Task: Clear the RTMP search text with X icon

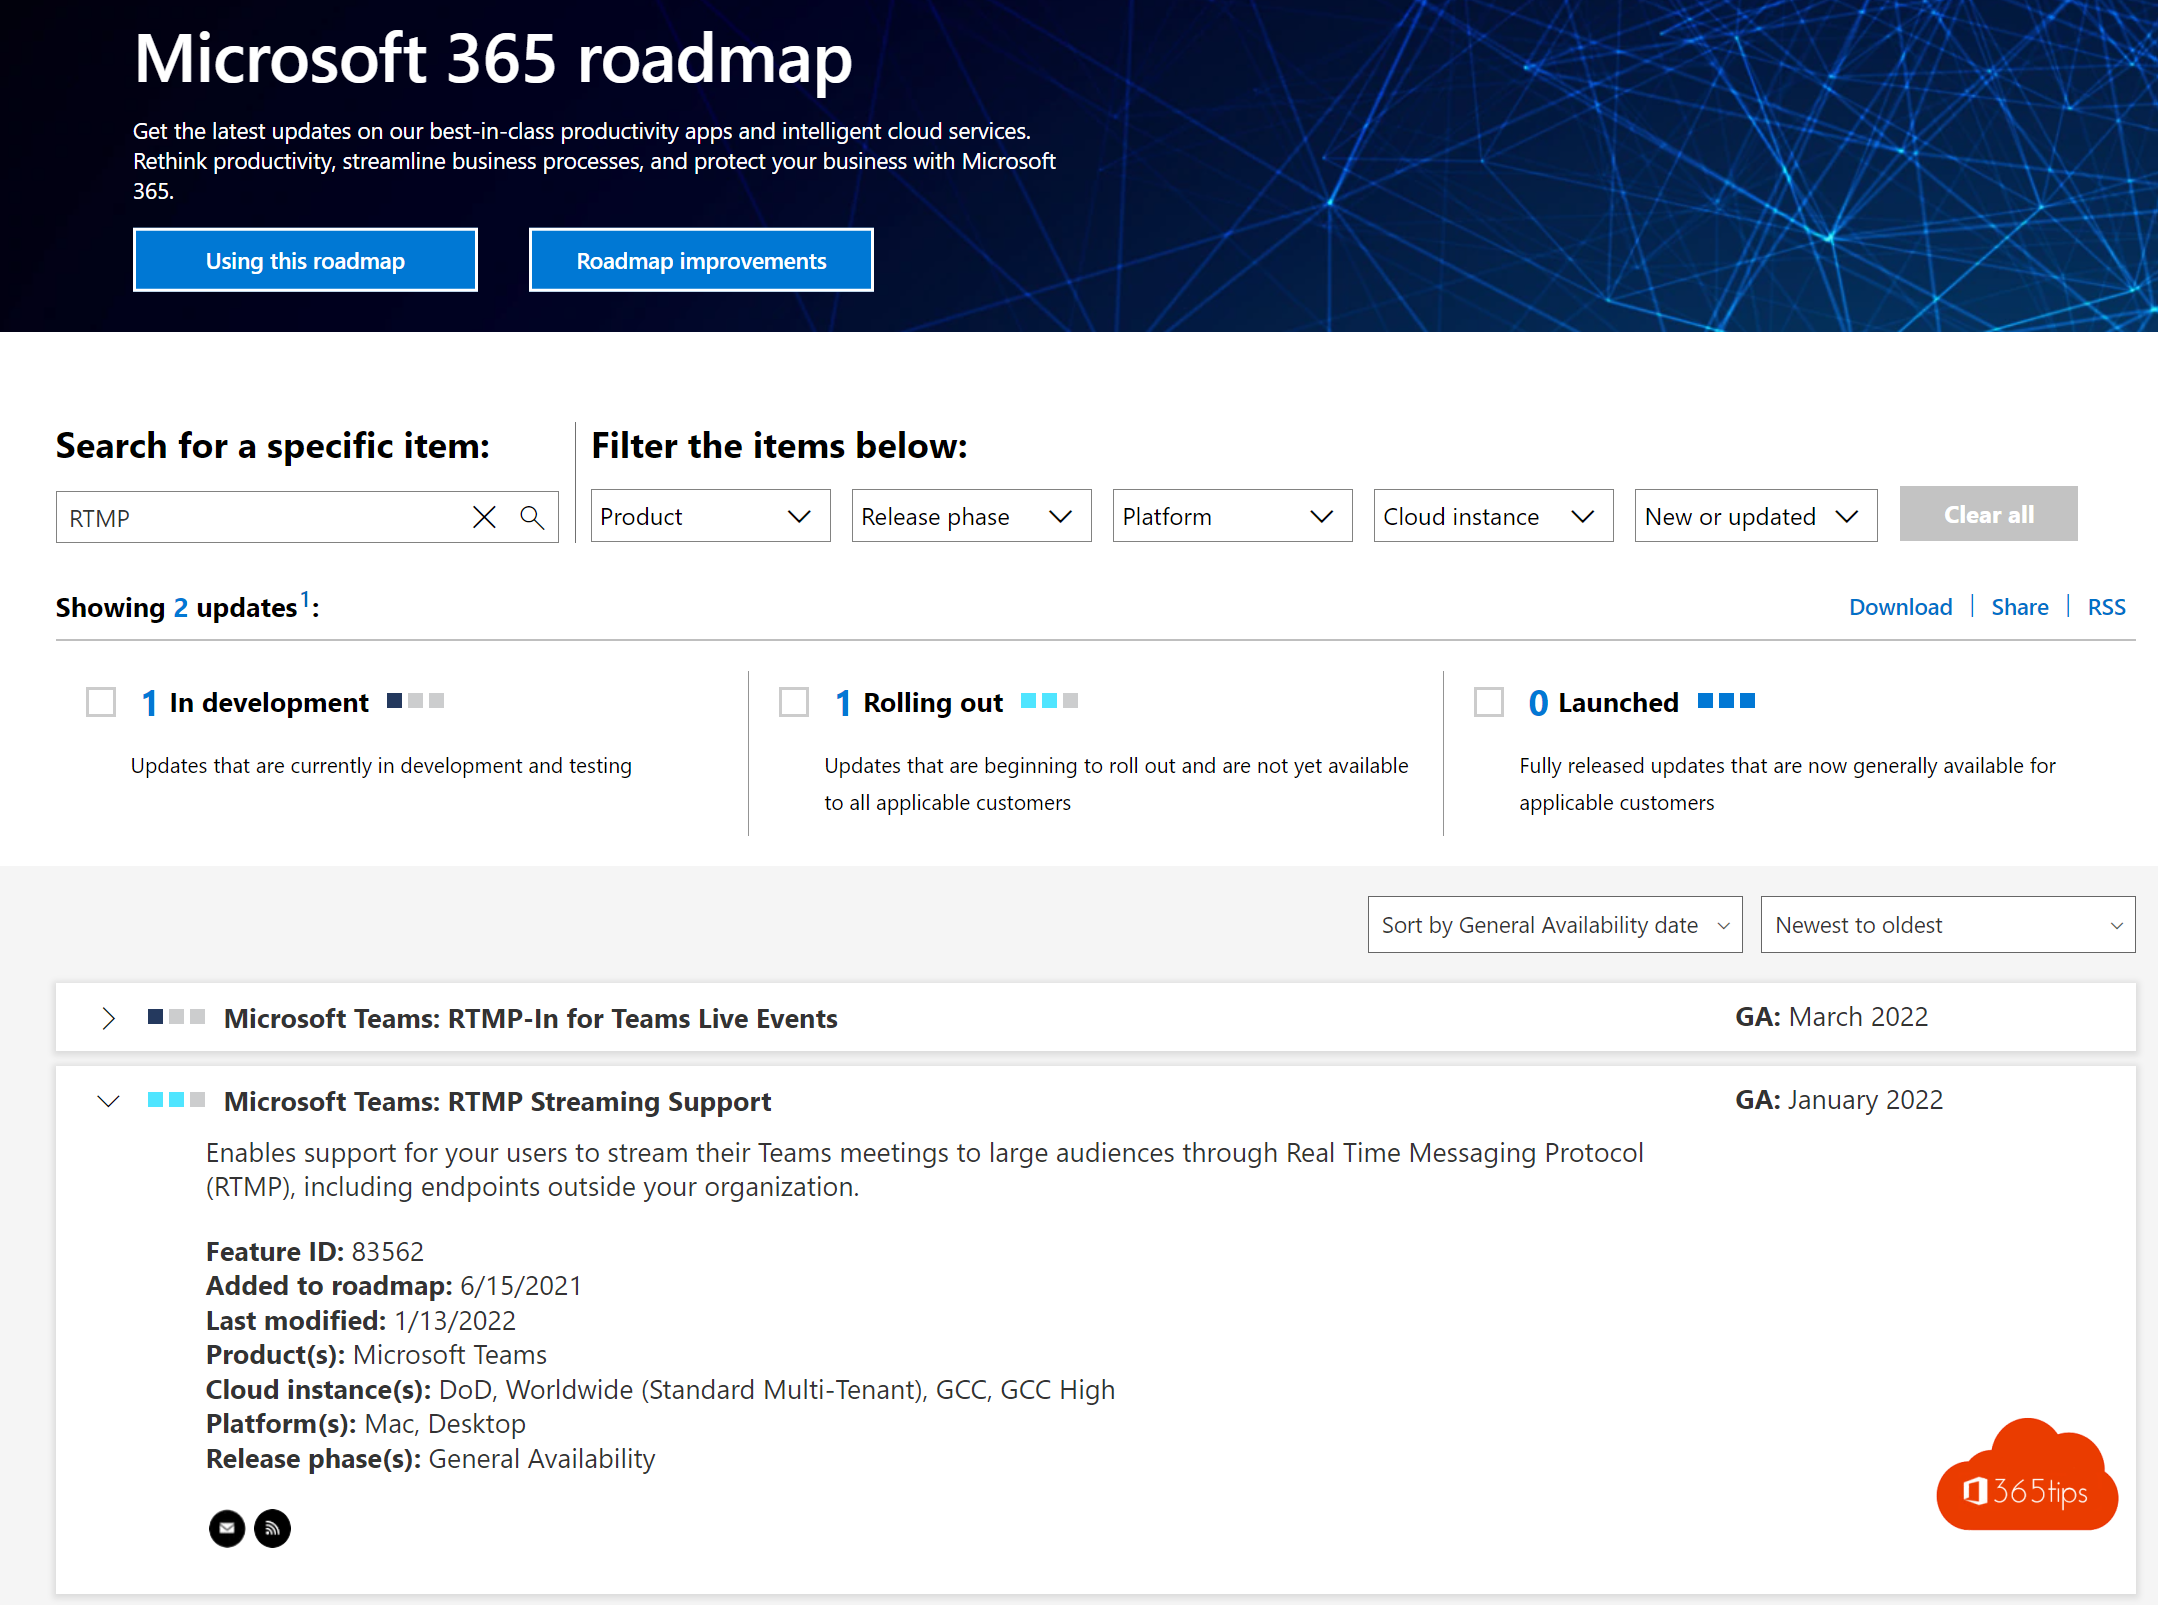Action: click(484, 517)
